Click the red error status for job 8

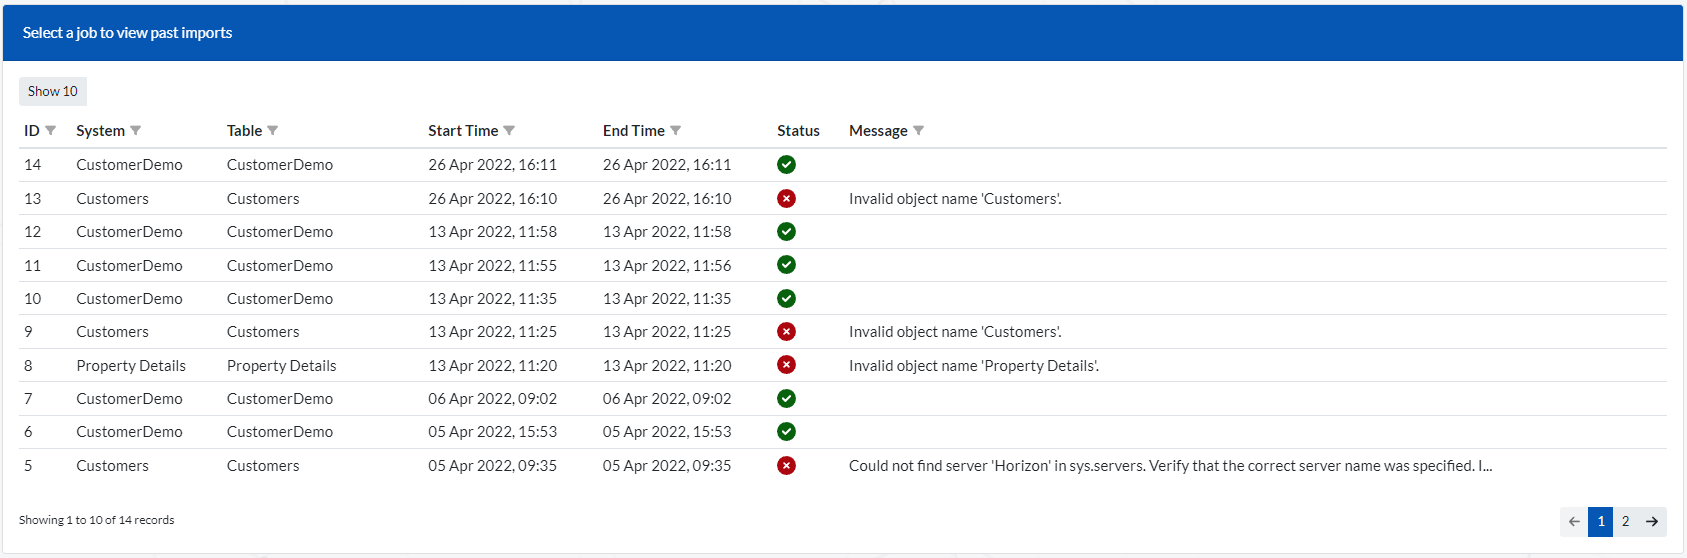(787, 365)
